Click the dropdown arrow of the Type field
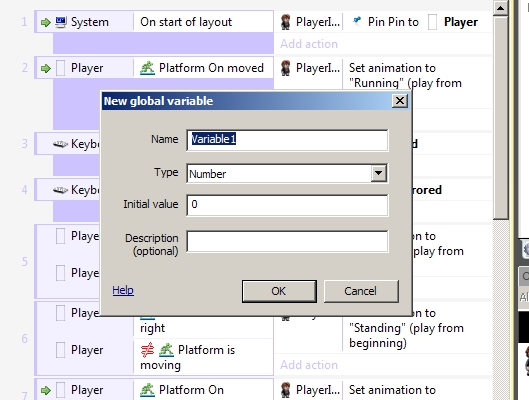This screenshot has width=529, height=400. [379, 173]
